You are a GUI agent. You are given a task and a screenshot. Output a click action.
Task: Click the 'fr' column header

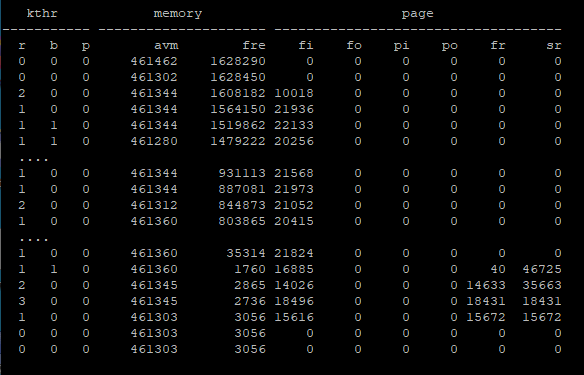click(x=498, y=45)
